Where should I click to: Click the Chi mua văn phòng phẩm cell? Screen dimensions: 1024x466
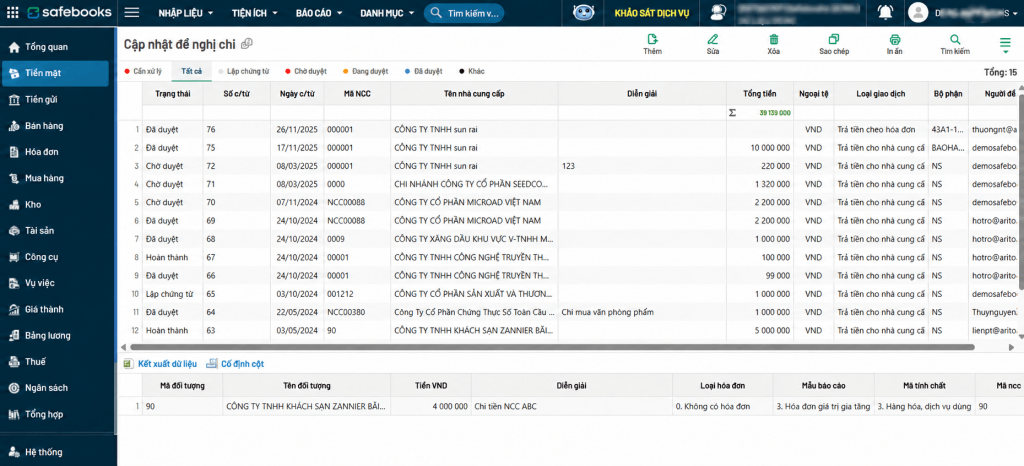point(643,313)
